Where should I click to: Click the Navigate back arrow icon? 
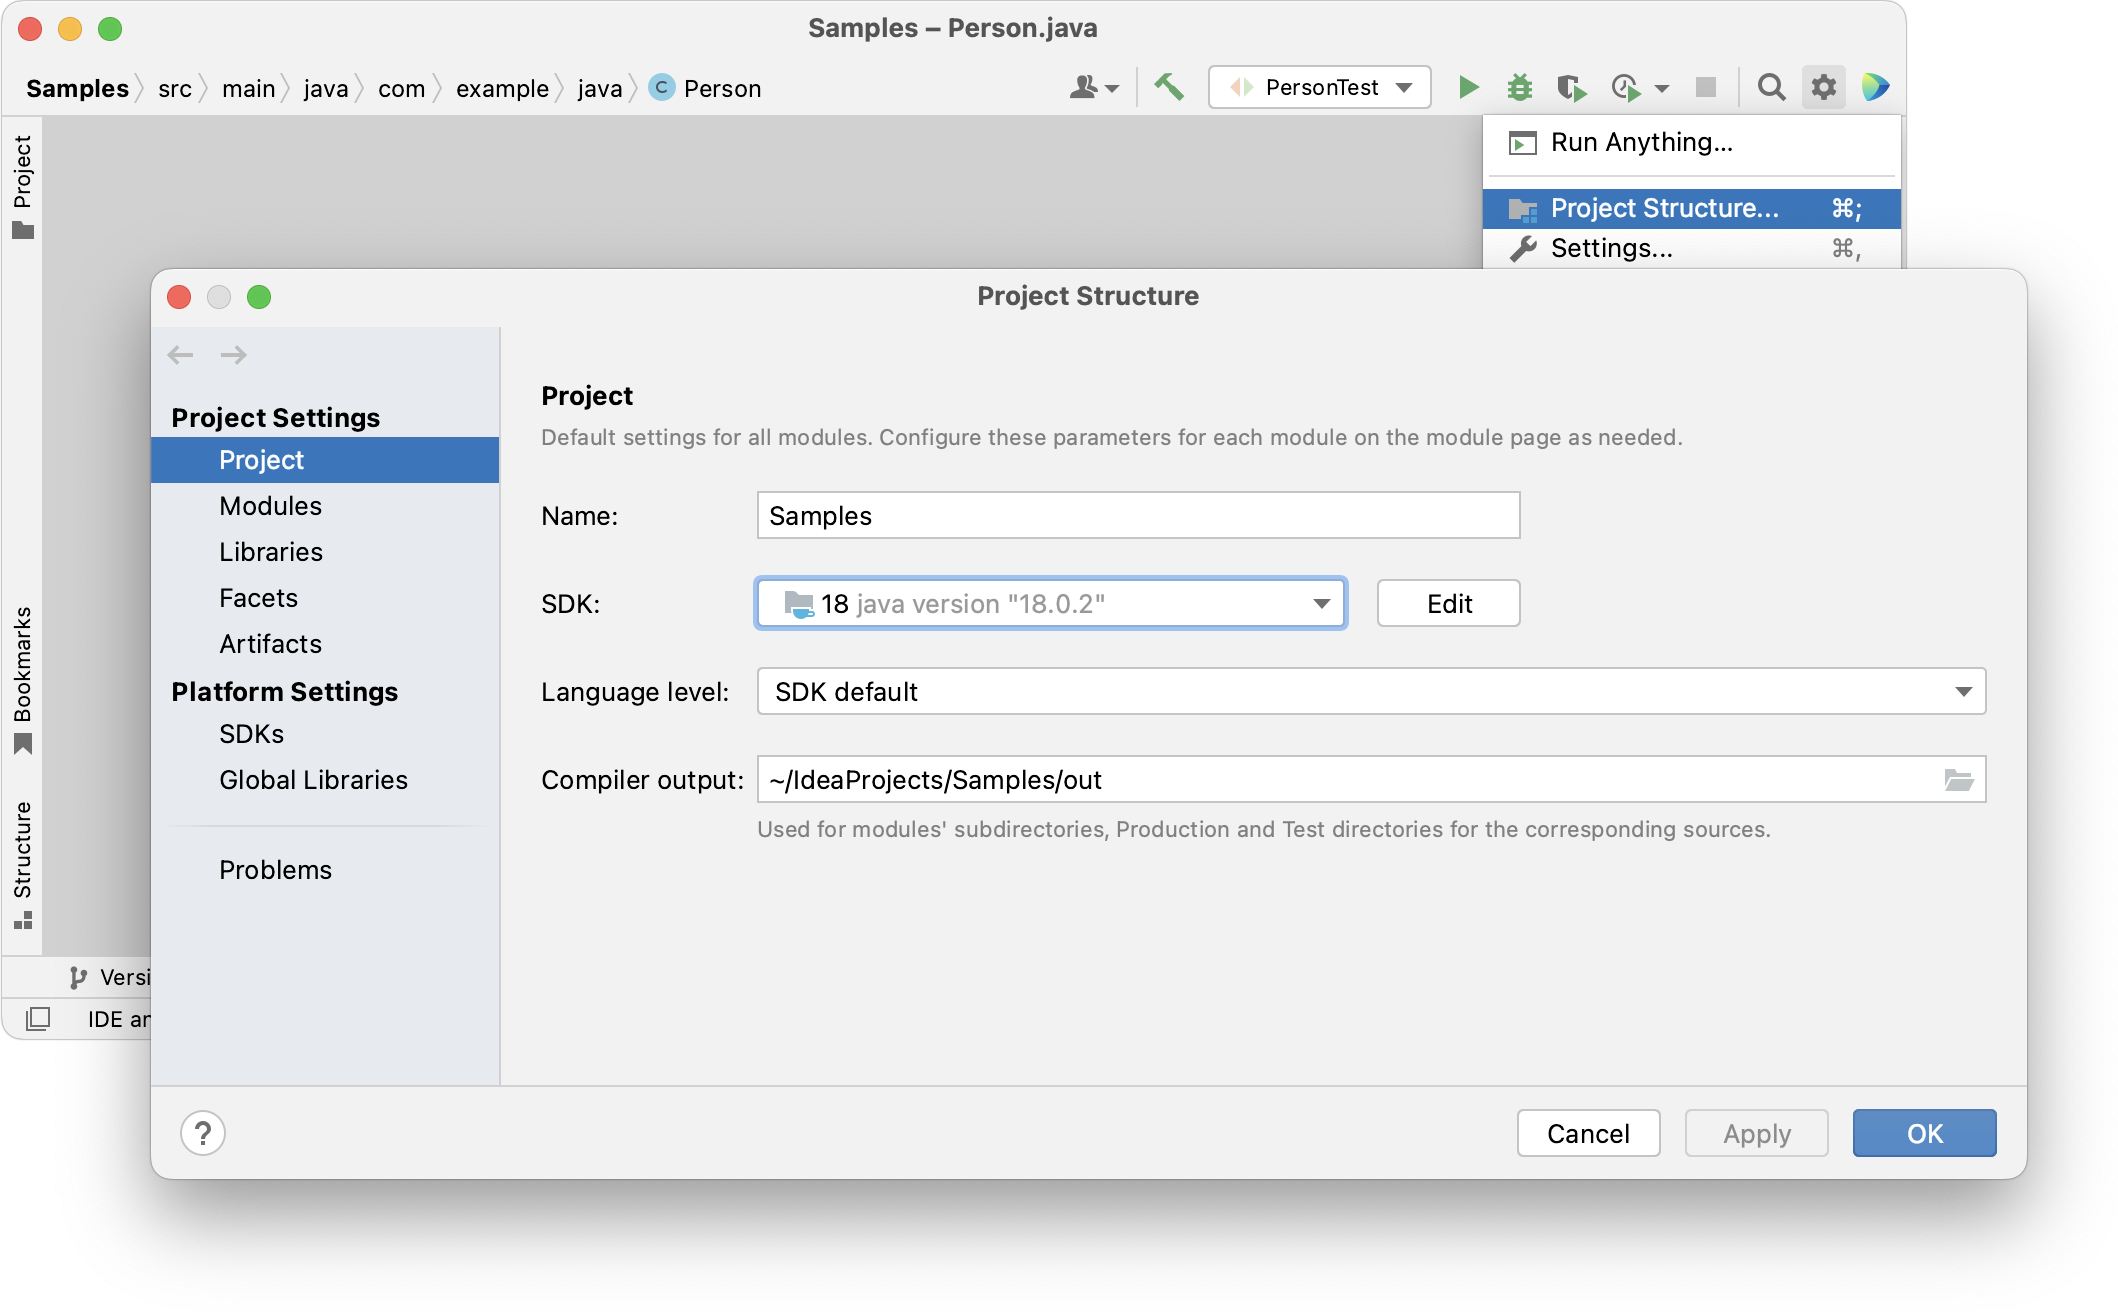click(180, 353)
